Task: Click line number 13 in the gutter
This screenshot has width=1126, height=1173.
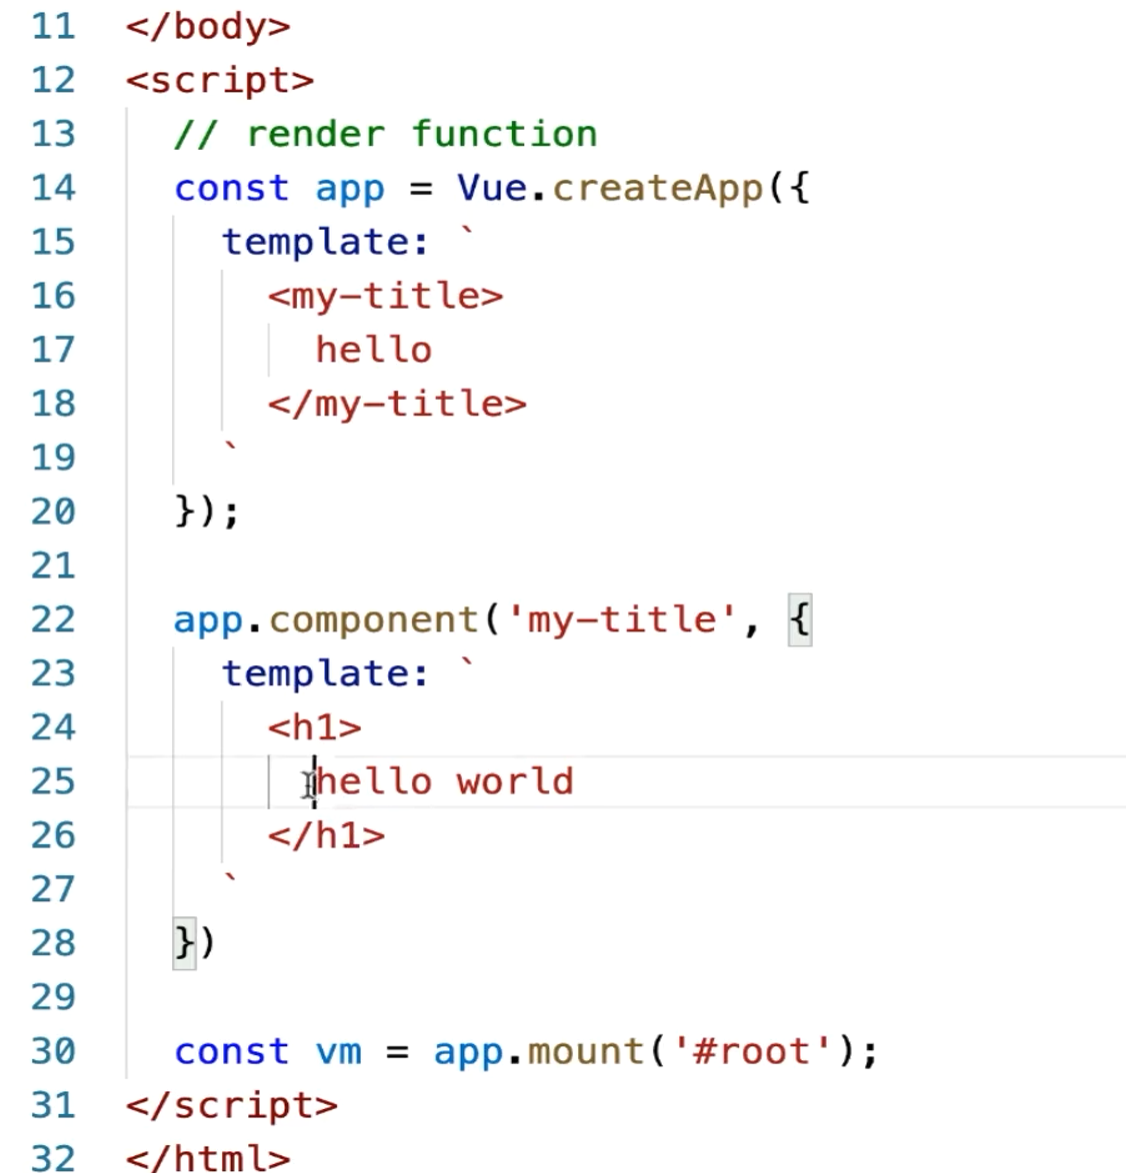Action: (x=53, y=135)
